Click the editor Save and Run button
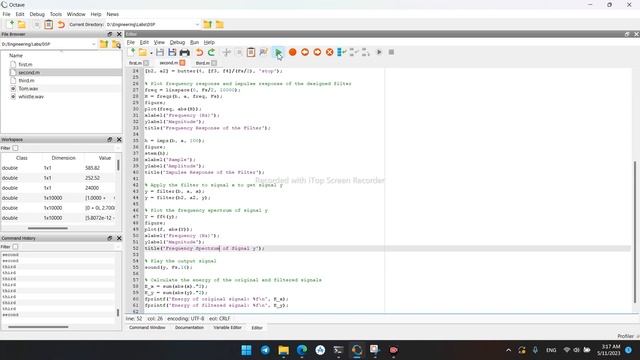 [278, 52]
